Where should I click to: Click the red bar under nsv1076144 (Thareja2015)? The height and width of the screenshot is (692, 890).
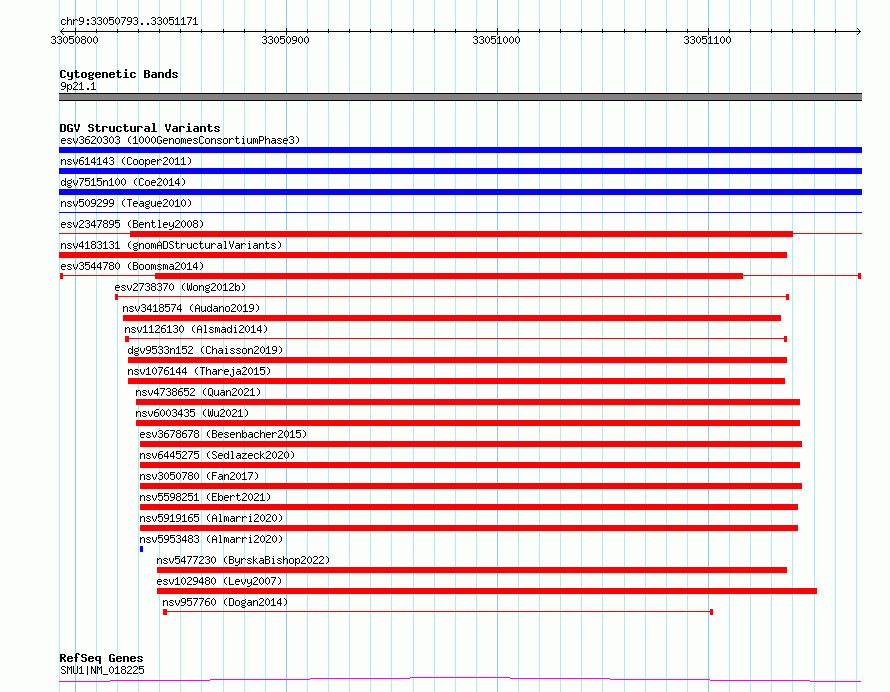[456, 381]
